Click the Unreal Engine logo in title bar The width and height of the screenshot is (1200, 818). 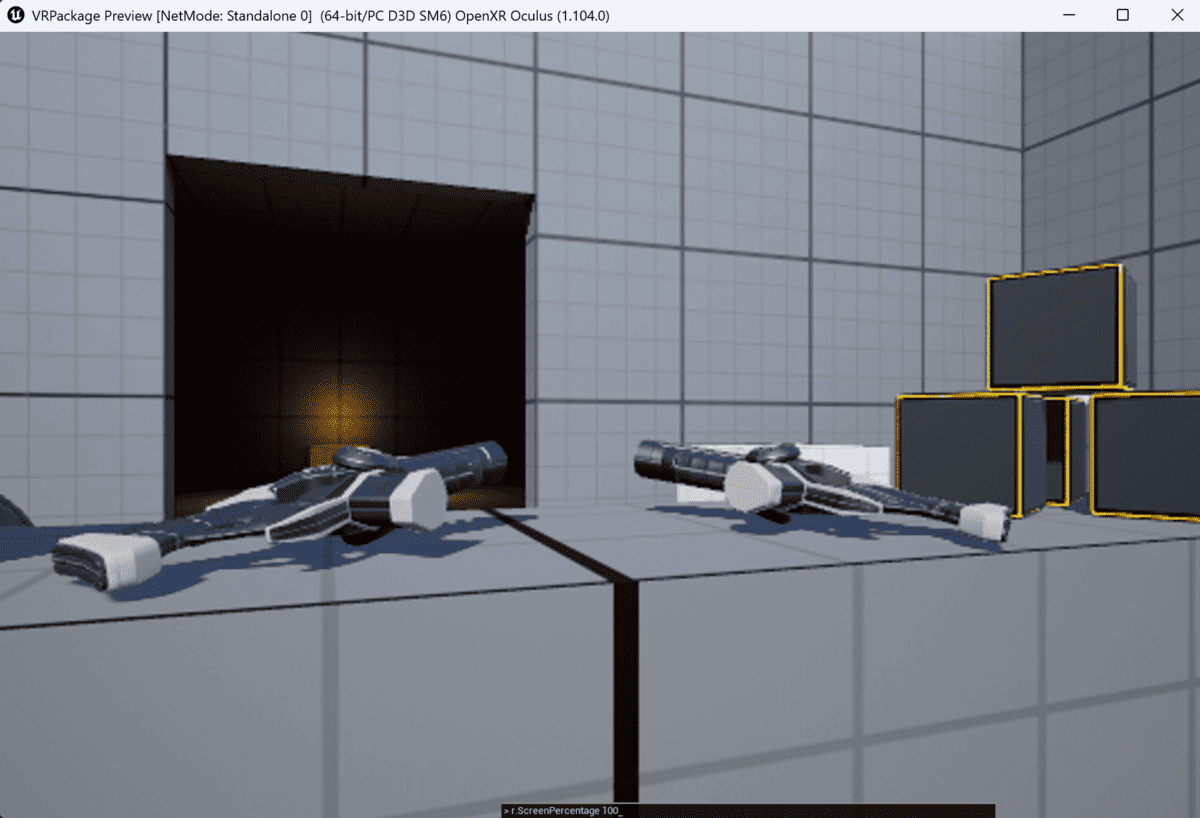15,15
